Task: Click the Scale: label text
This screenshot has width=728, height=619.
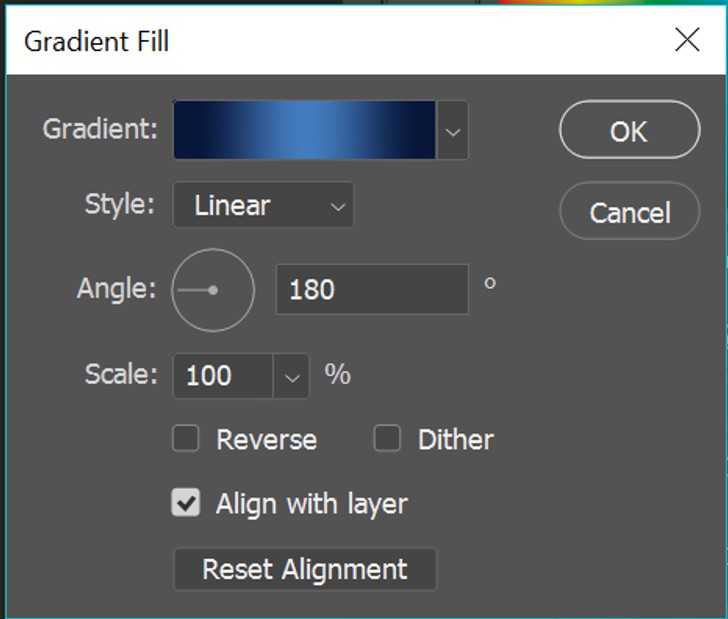Action: [121, 375]
